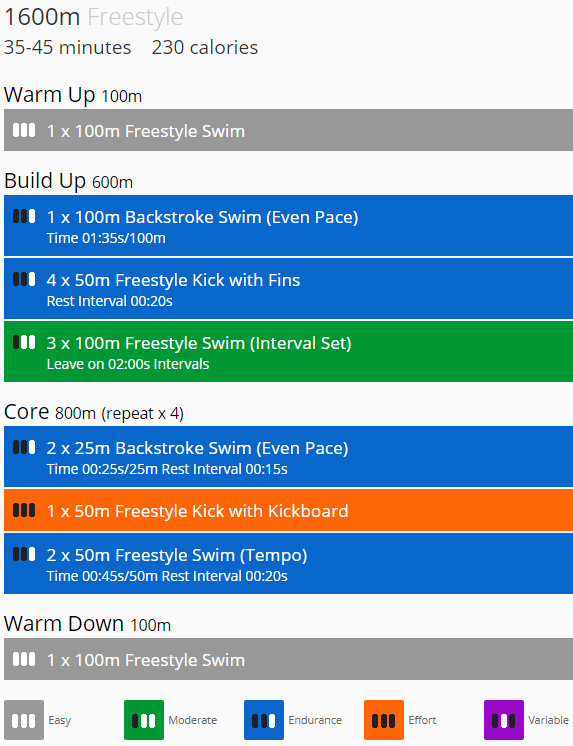
Task: Open the 3 x 100m Freestyle Swim set
Action: pos(288,352)
